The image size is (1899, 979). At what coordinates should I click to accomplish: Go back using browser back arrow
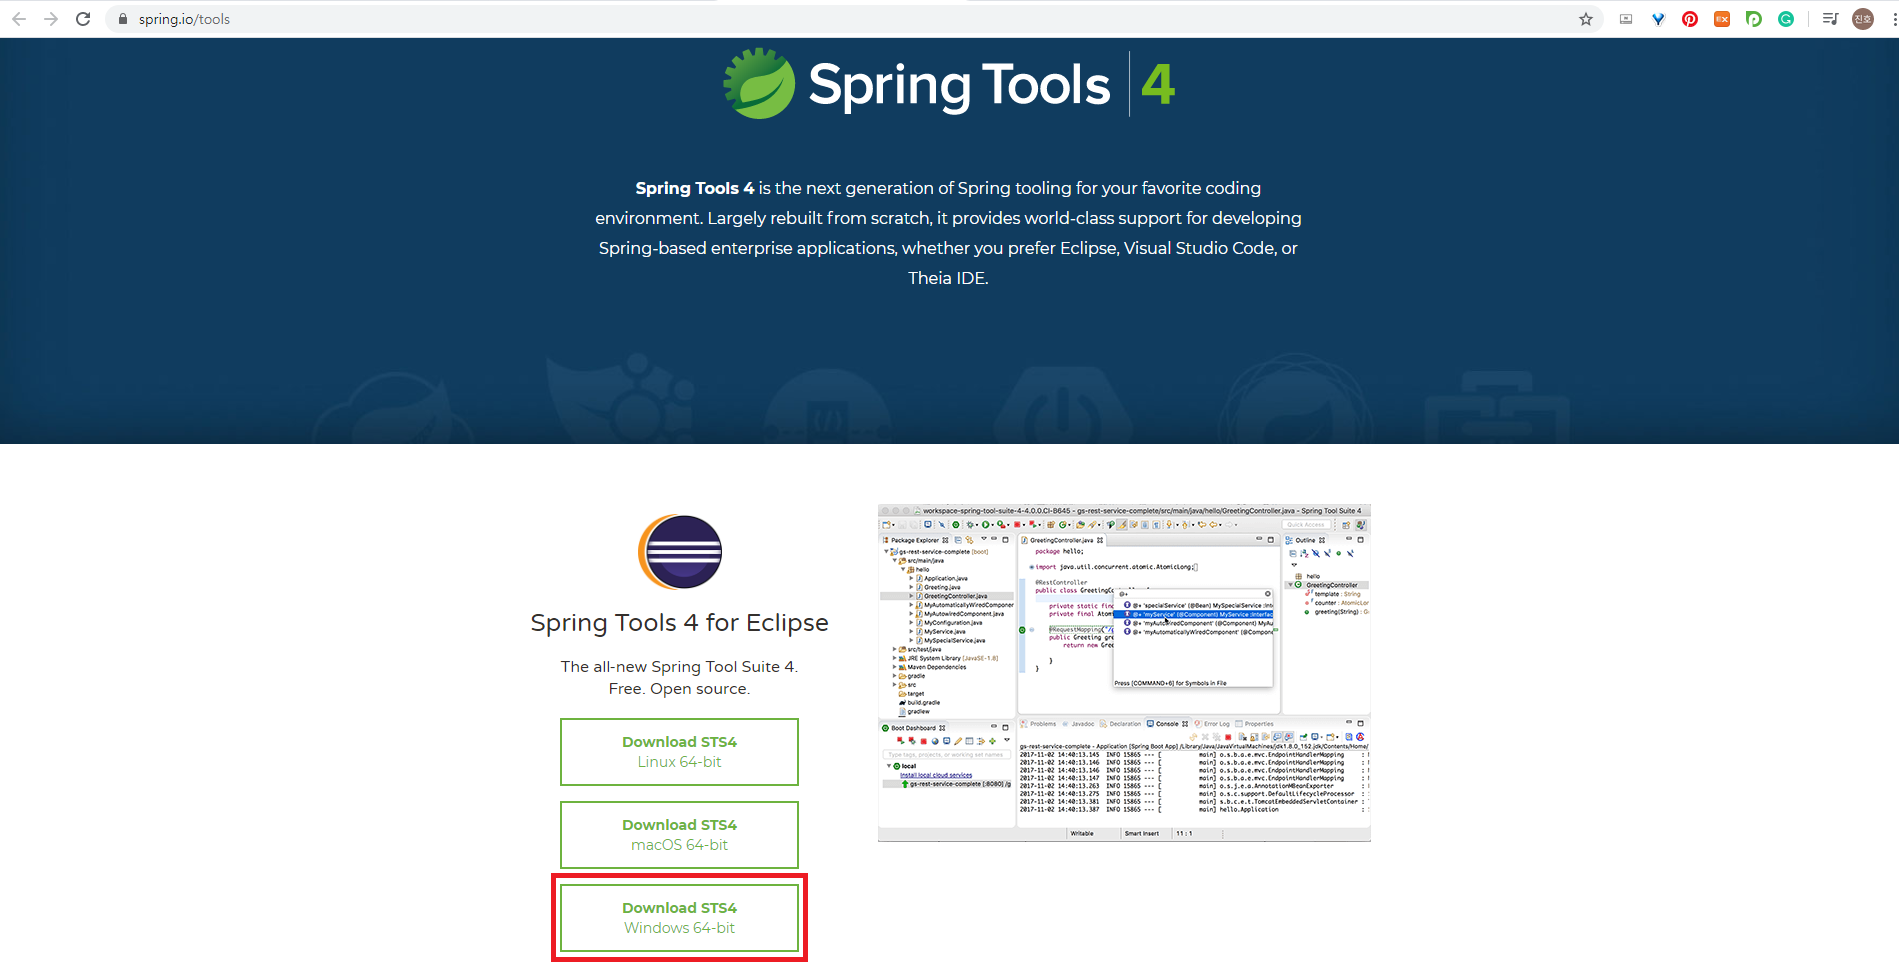pyautogui.click(x=19, y=19)
